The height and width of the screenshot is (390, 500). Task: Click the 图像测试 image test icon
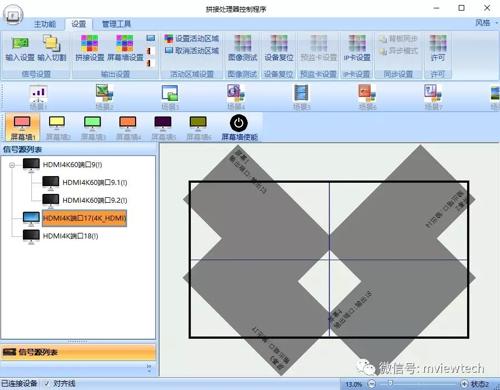tap(242, 49)
